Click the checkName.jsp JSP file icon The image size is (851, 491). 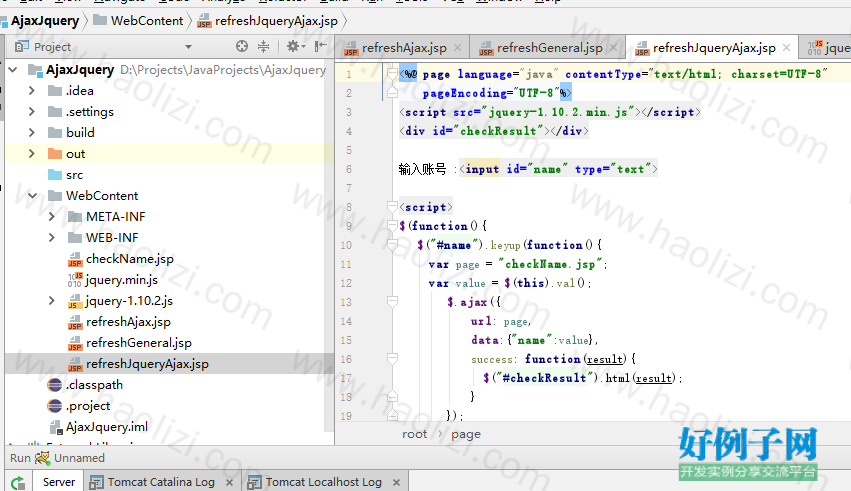(75, 259)
